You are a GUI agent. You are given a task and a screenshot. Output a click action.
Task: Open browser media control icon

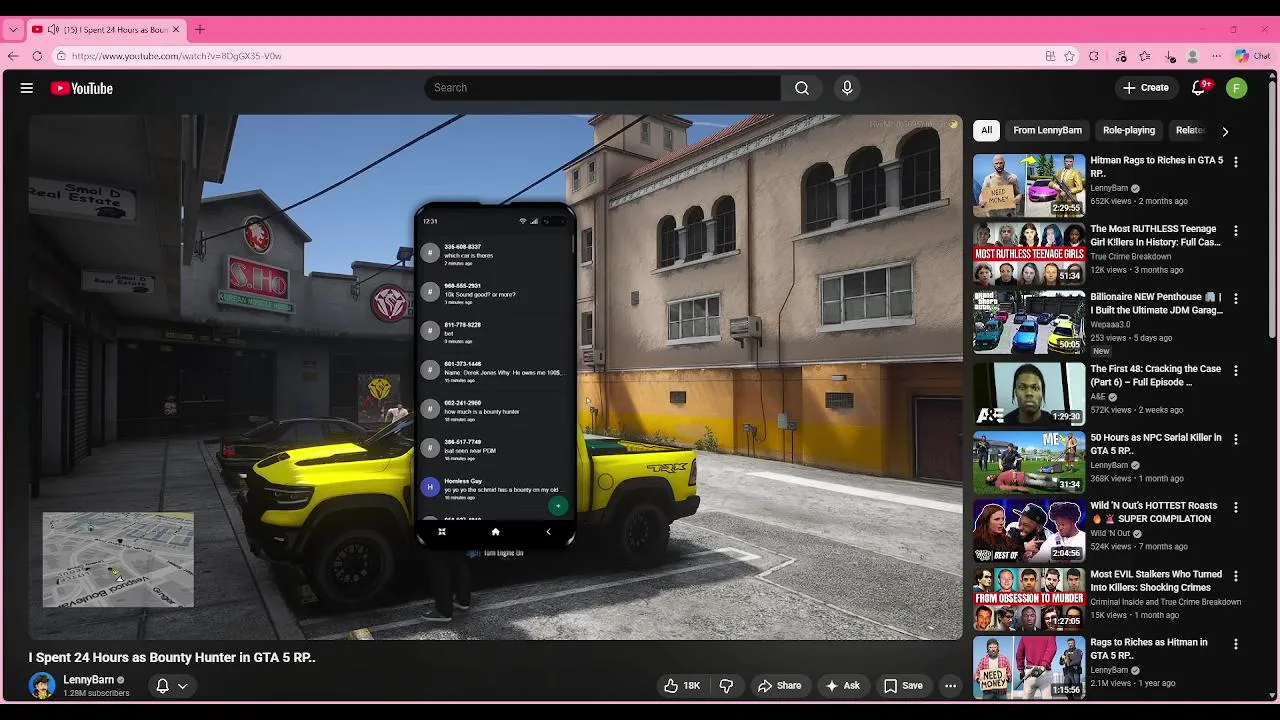pos(1121,56)
